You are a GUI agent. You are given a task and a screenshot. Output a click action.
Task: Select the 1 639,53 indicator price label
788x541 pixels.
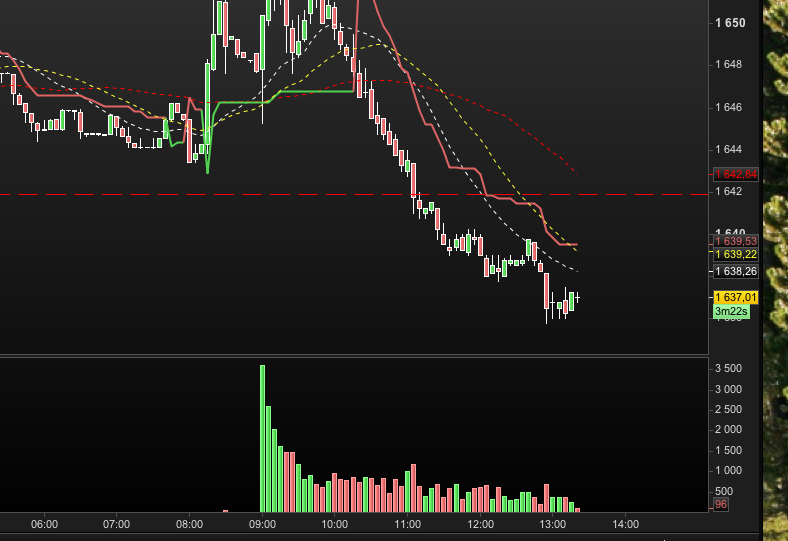736,241
